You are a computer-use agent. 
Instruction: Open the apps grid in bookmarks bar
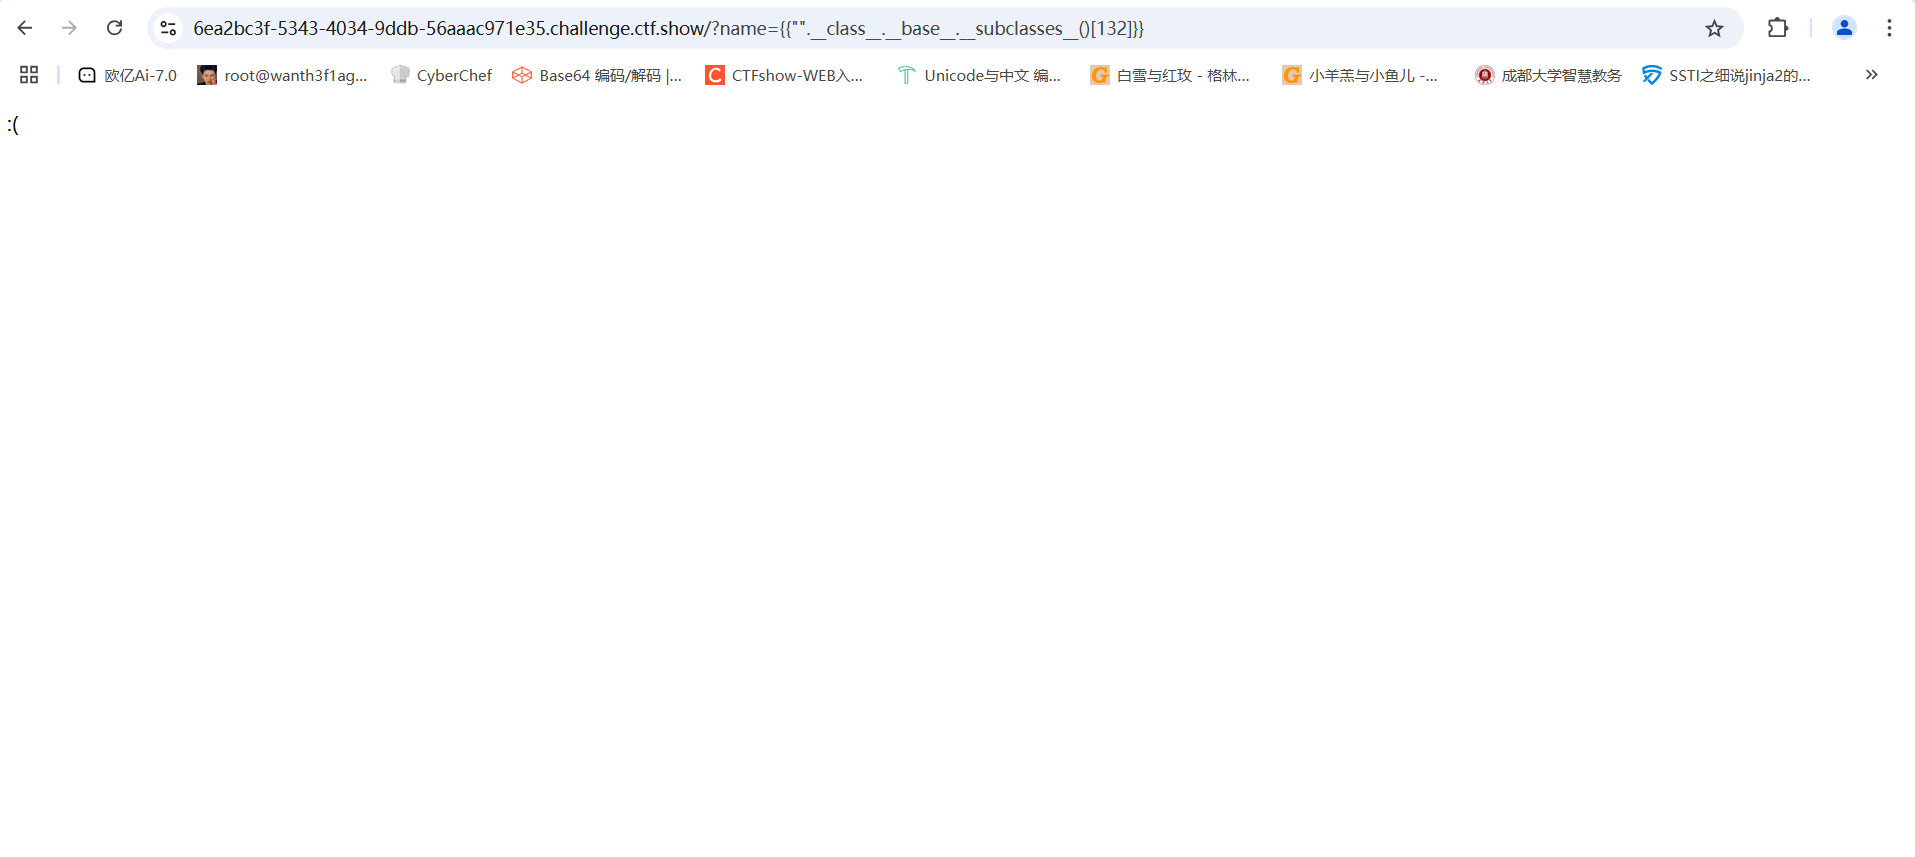pyautogui.click(x=29, y=75)
